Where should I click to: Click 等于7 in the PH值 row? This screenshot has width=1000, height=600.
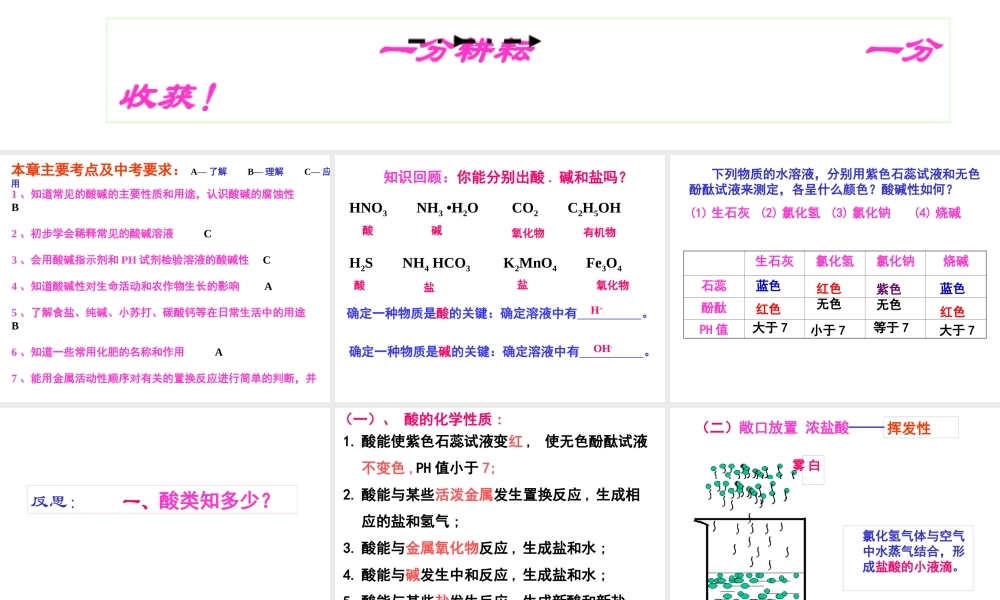click(x=891, y=328)
